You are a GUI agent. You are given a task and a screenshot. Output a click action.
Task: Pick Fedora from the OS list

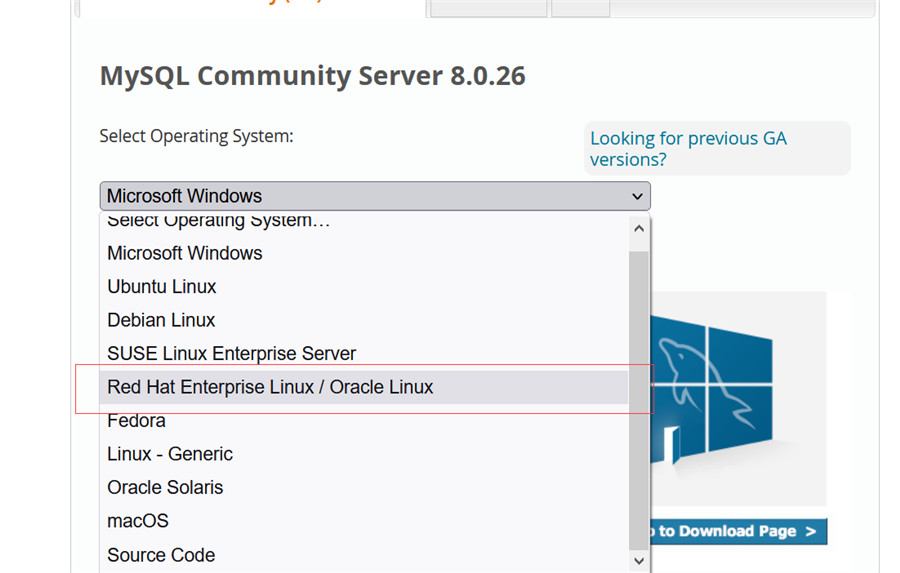pos(137,421)
